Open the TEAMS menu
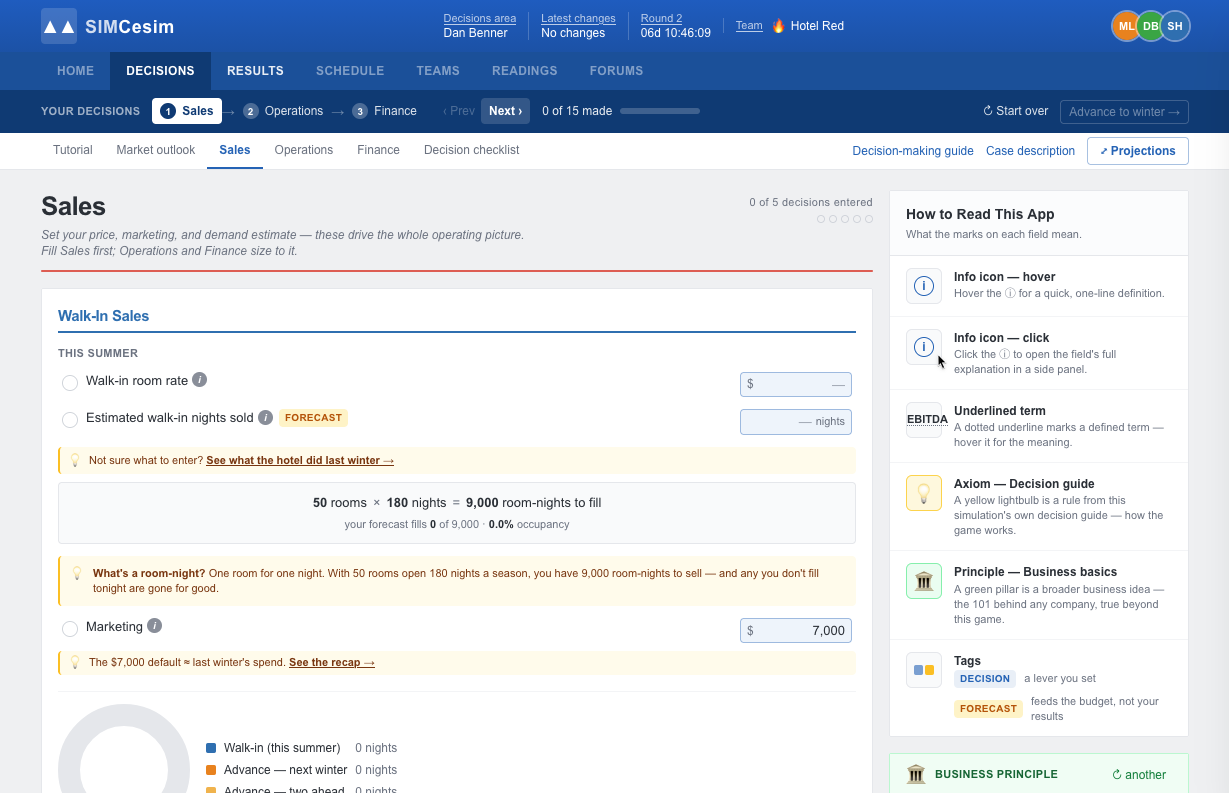The image size is (1229, 793). pyautogui.click(x=438, y=71)
